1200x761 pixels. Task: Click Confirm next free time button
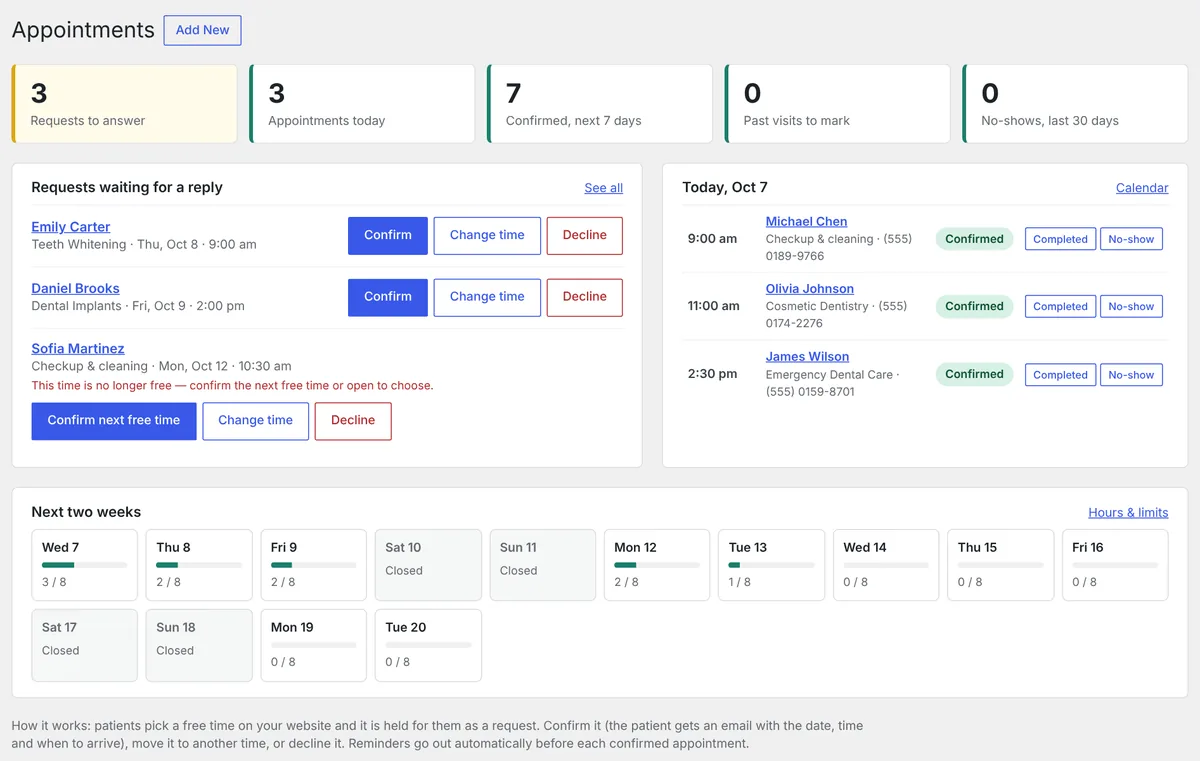[x=114, y=421]
